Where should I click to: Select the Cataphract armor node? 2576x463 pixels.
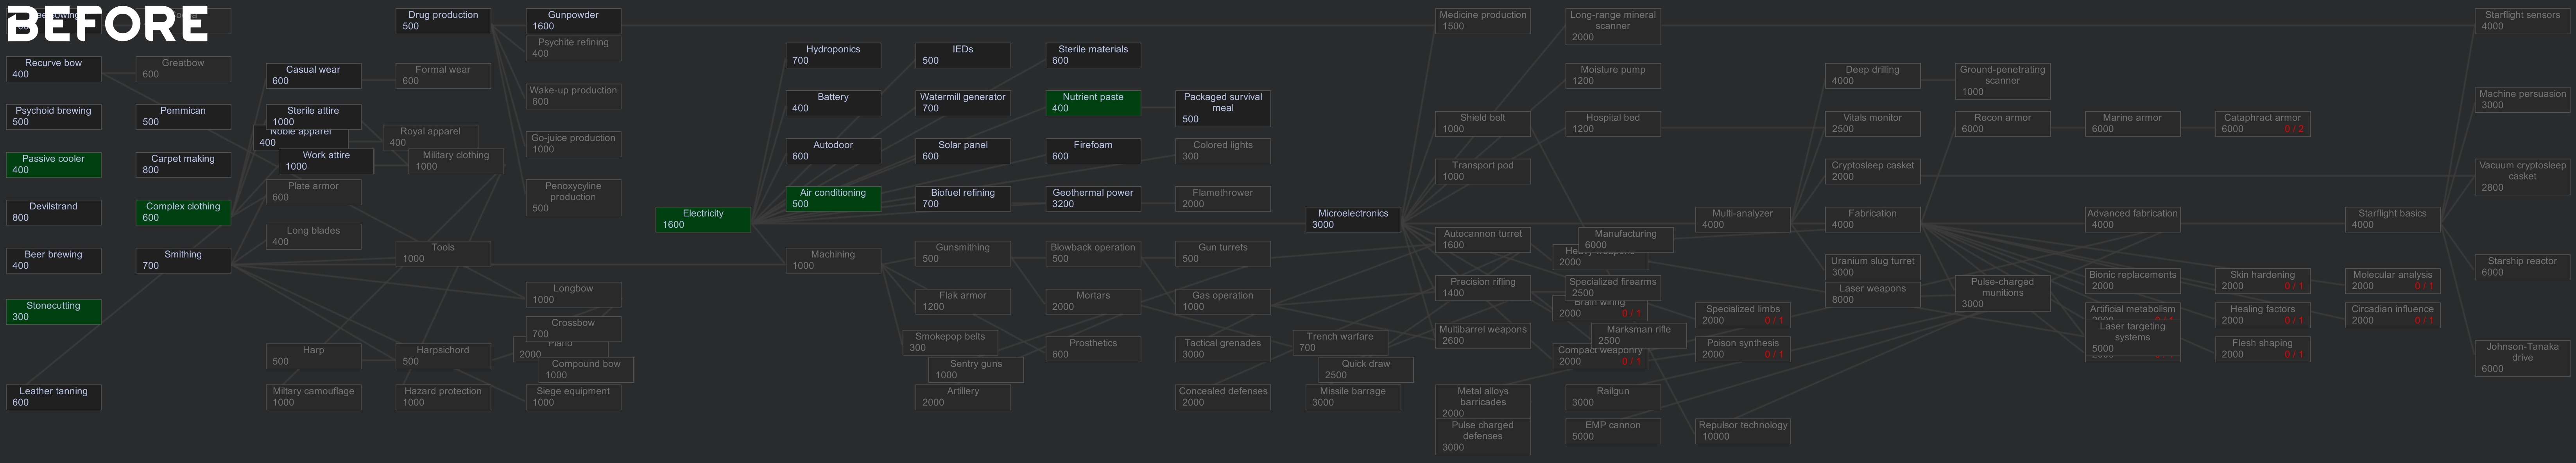pos(2263,123)
